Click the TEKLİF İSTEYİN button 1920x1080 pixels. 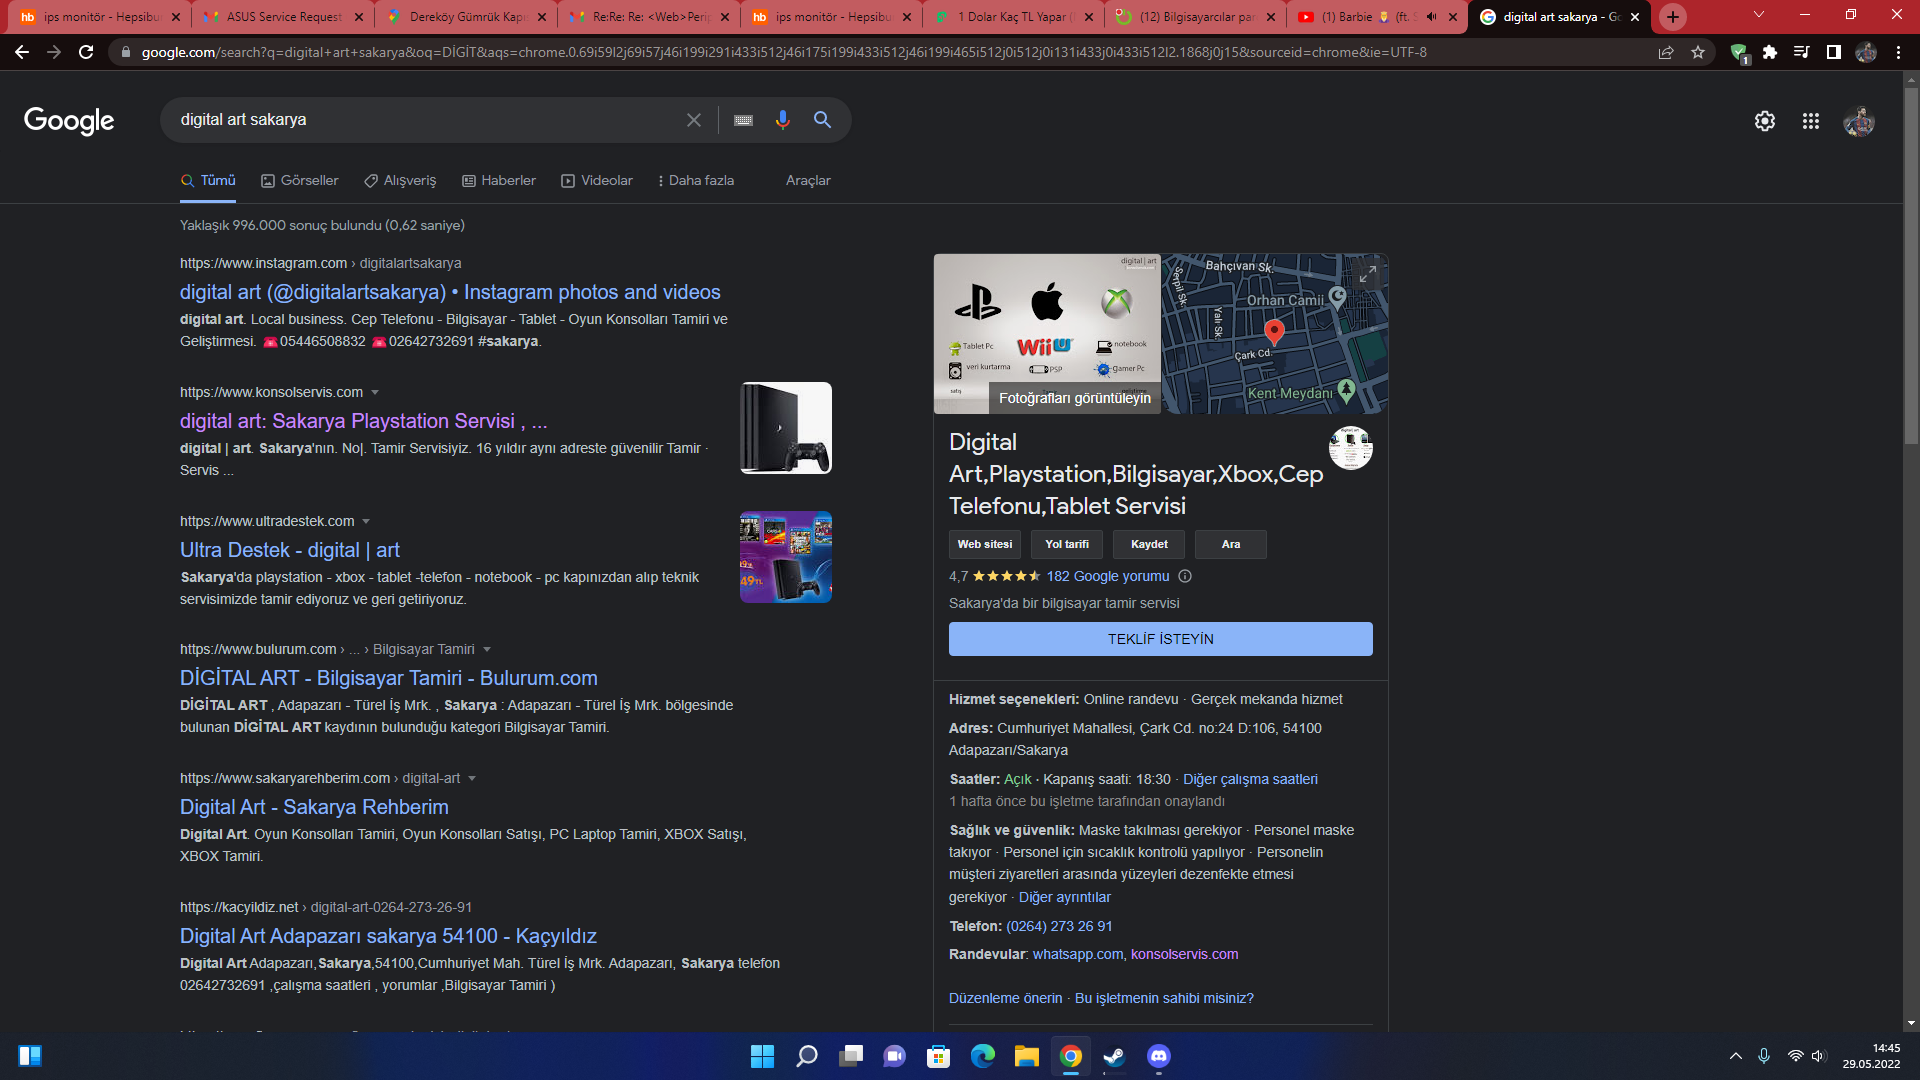(1160, 639)
